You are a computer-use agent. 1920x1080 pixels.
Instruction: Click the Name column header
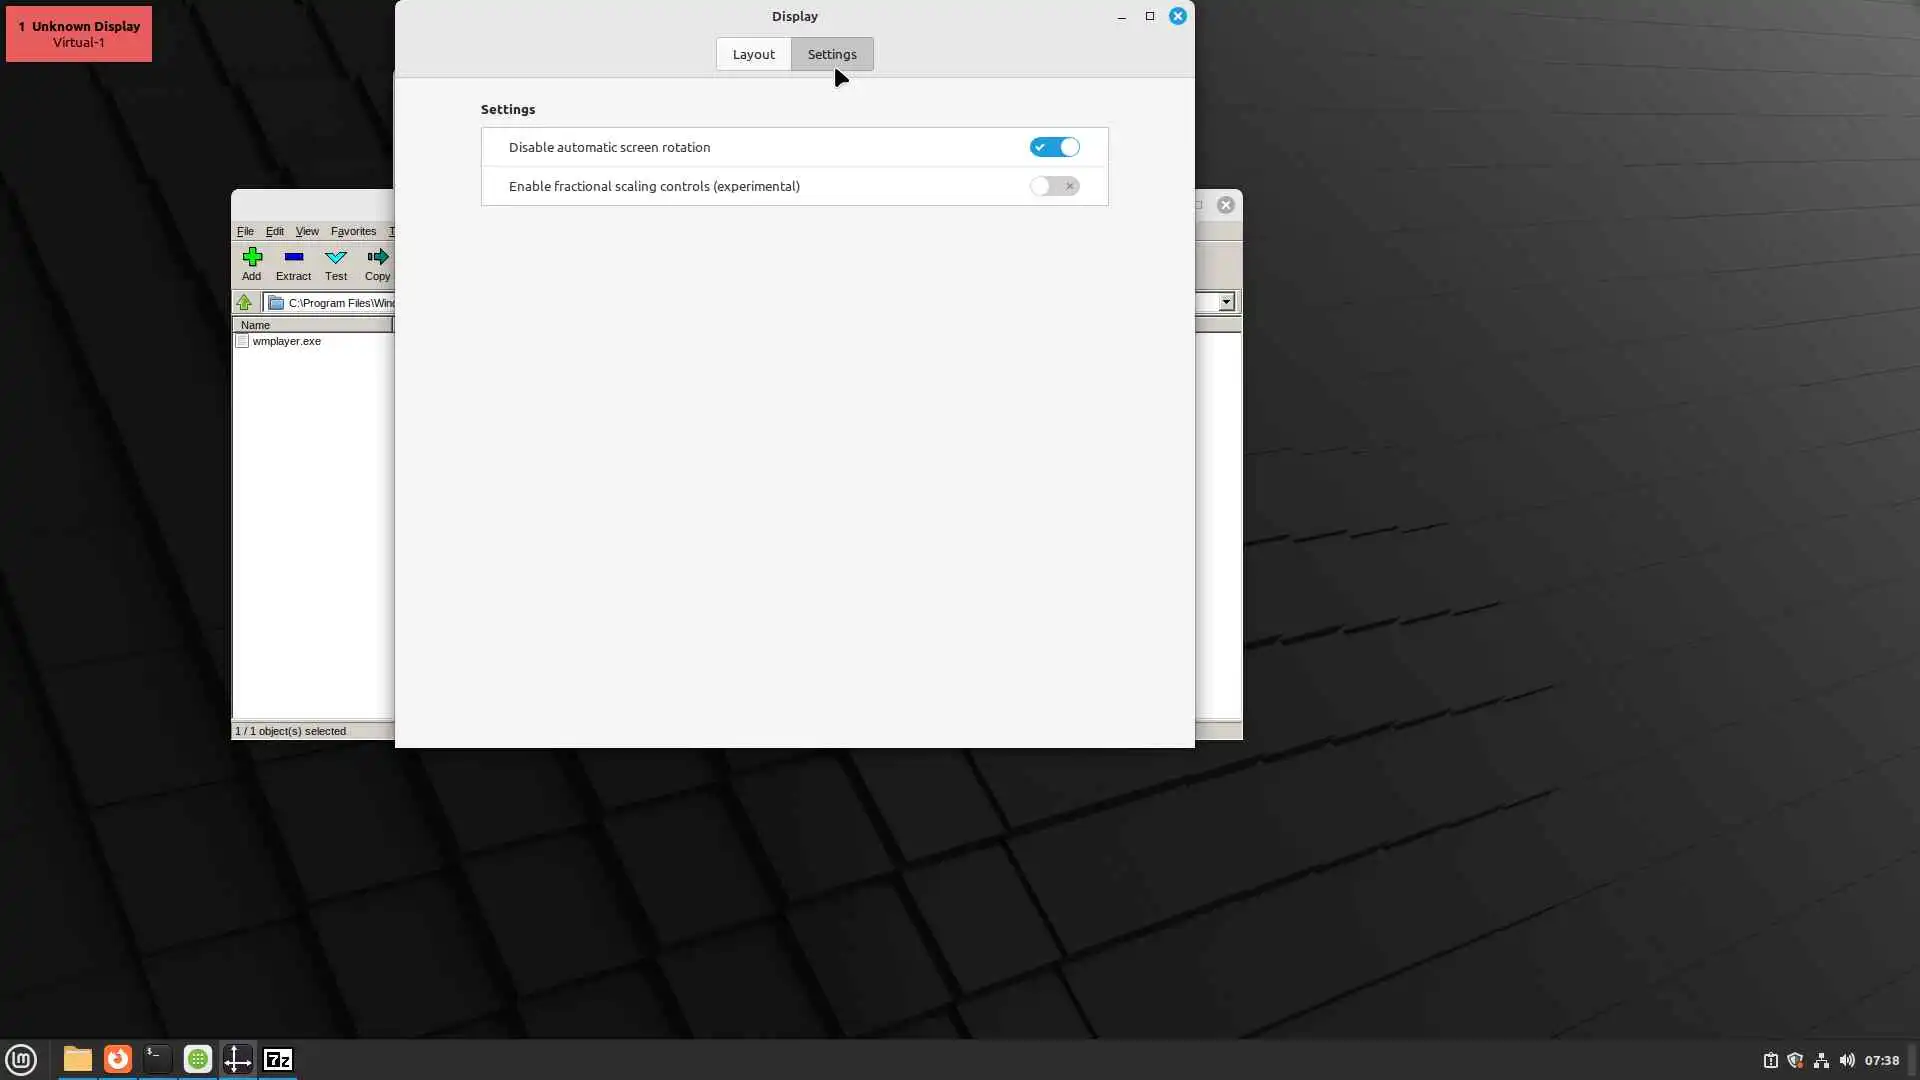pos(310,325)
